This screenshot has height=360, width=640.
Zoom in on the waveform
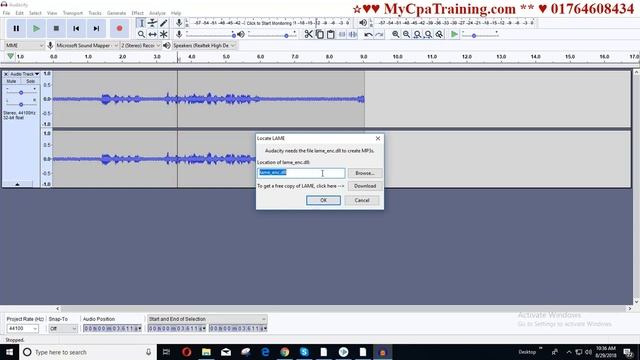pos(396,34)
